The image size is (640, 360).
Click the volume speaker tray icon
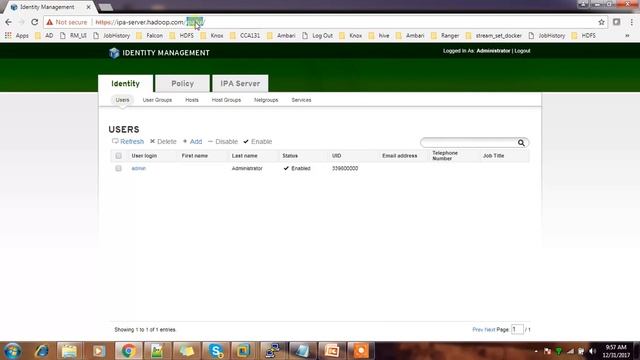(x=593, y=351)
